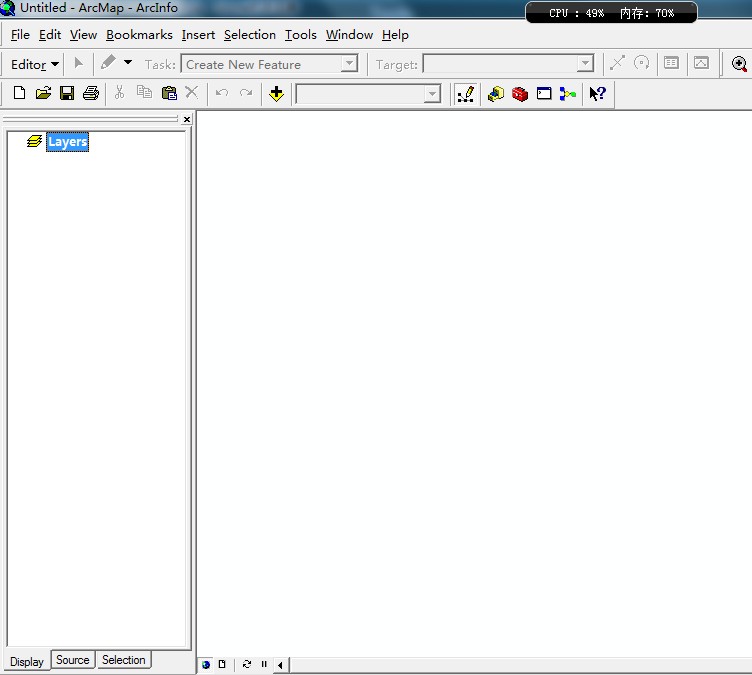Open the Editor dropdown menu
Image resolution: width=752 pixels, height=675 pixels.
(35, 64)
